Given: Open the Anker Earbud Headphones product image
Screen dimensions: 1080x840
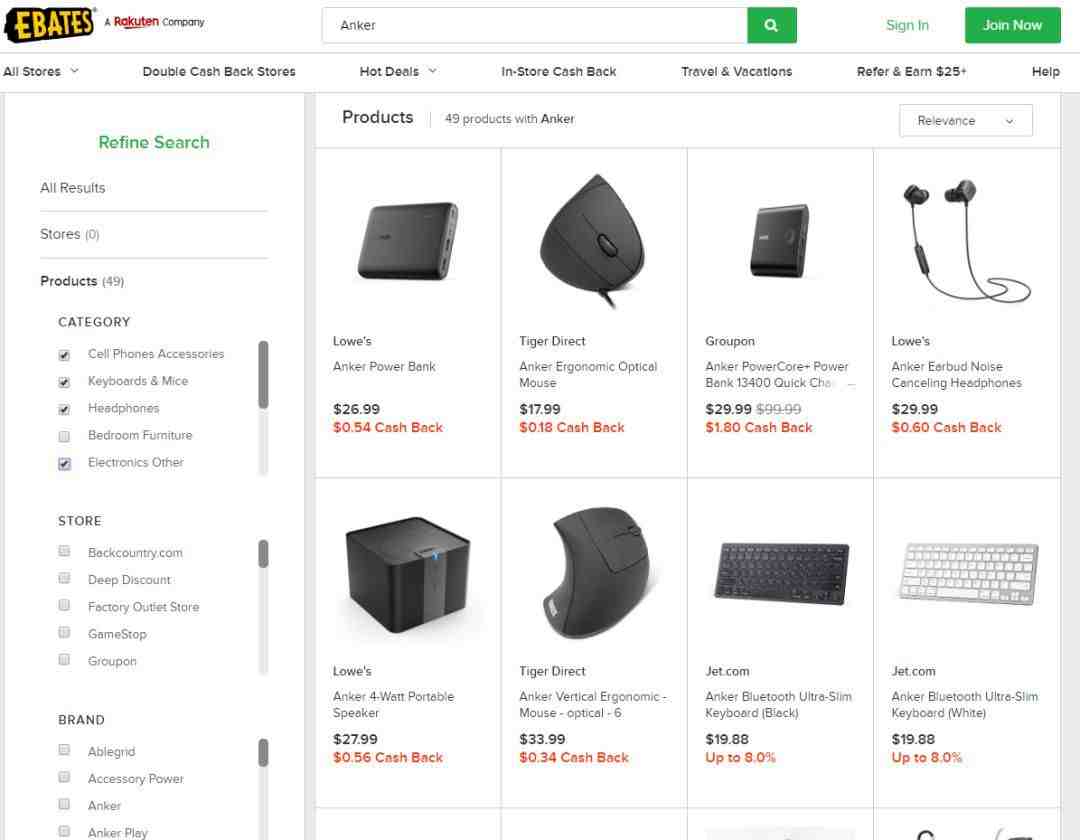Looking at the screenshot, I should pos(966,240).
